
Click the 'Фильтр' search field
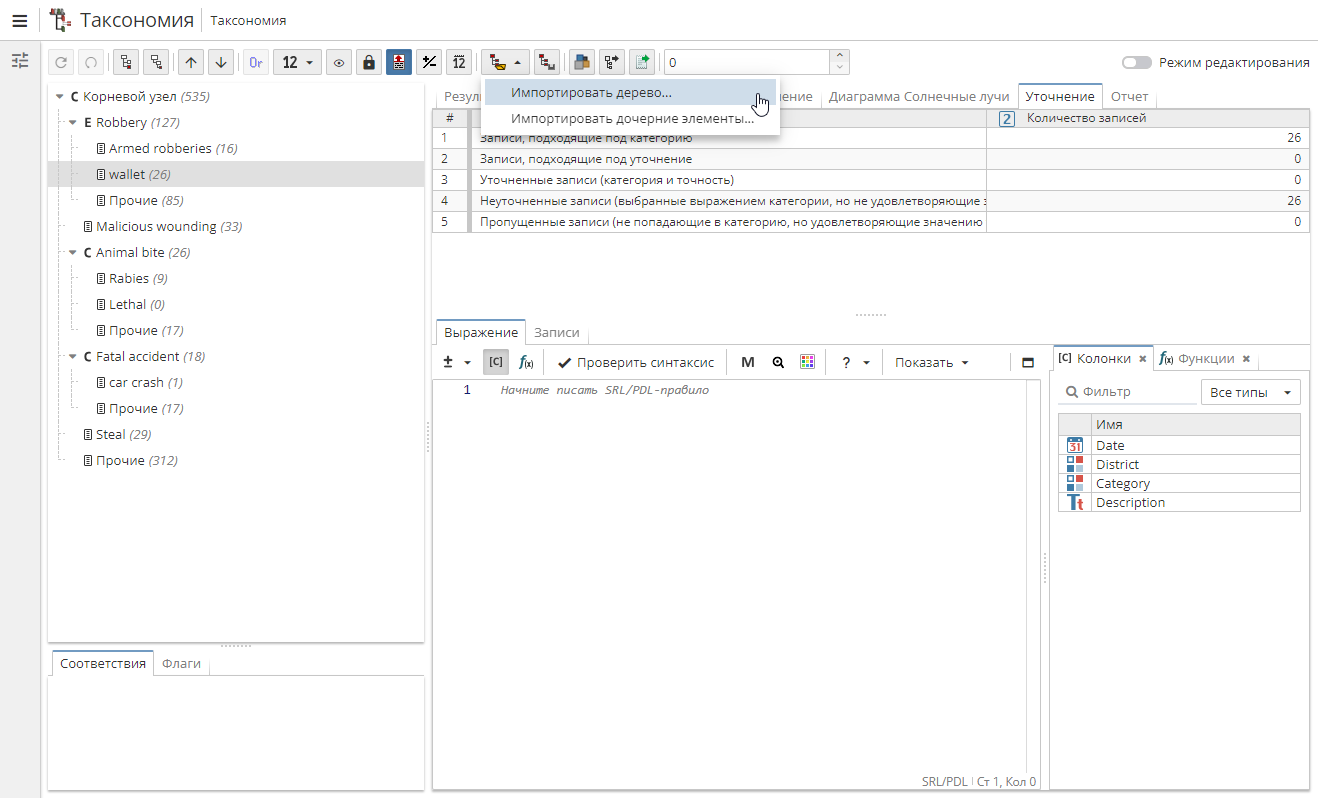coord(1125,392)
